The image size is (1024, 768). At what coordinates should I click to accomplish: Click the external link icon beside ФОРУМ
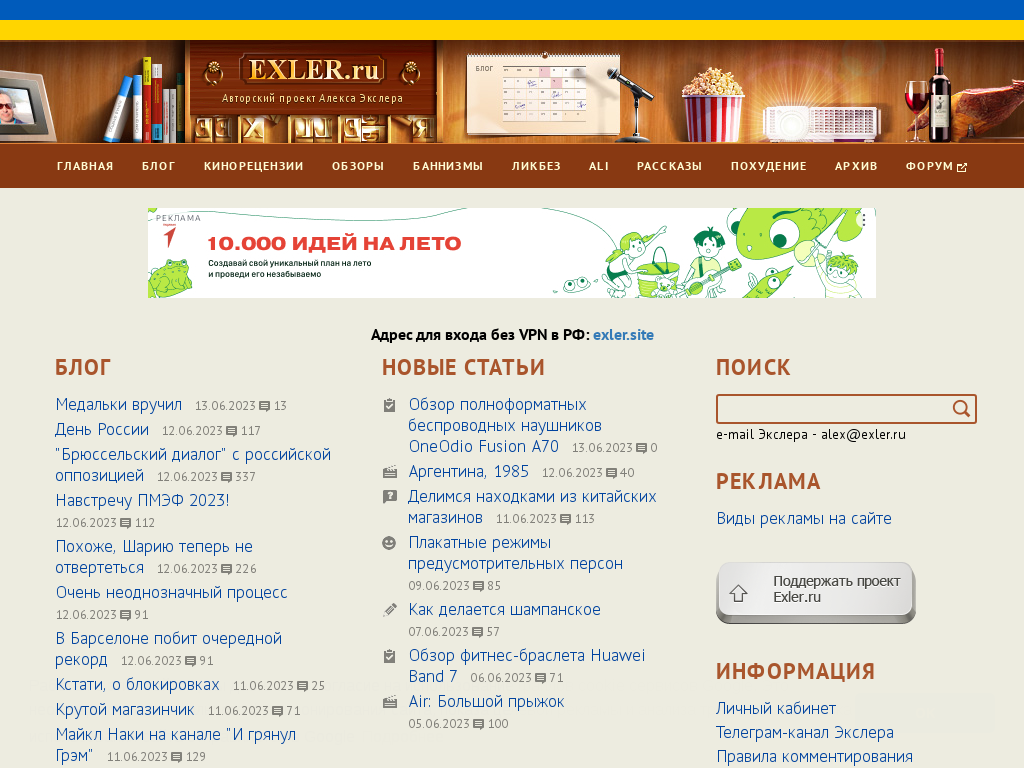(962, 167)
